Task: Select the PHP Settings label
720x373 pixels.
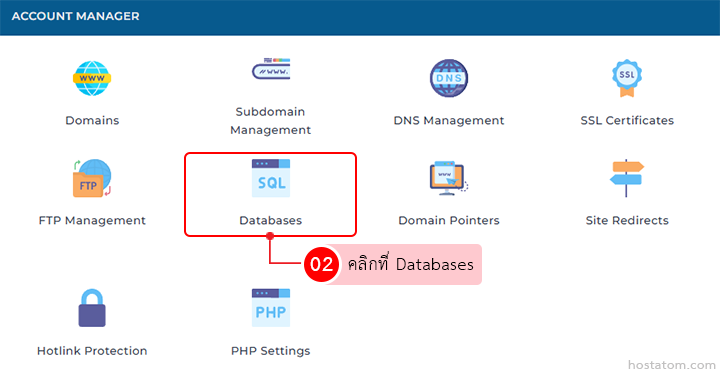Action: pyautogui.click(x=271, y=351)
